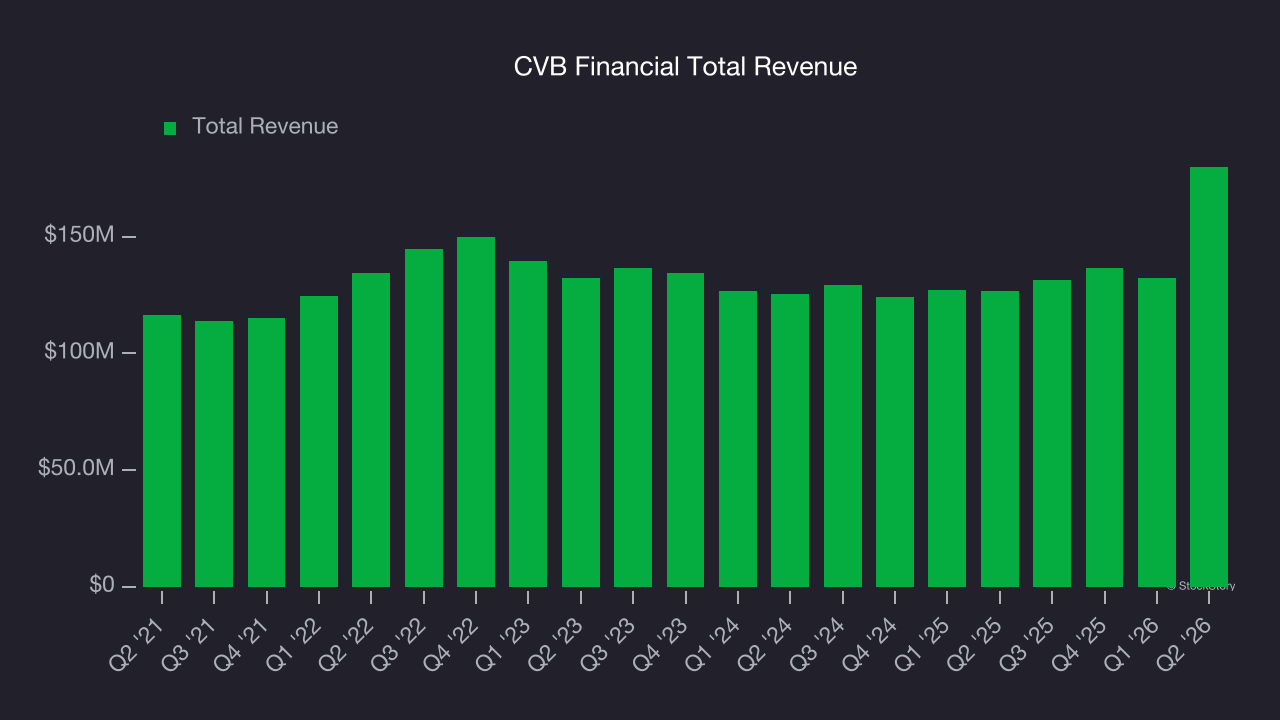This screenshot has height=720, width=1280.
Task: Click the Q4 '24 revenue bar
Action: click(x=895, y=442)
